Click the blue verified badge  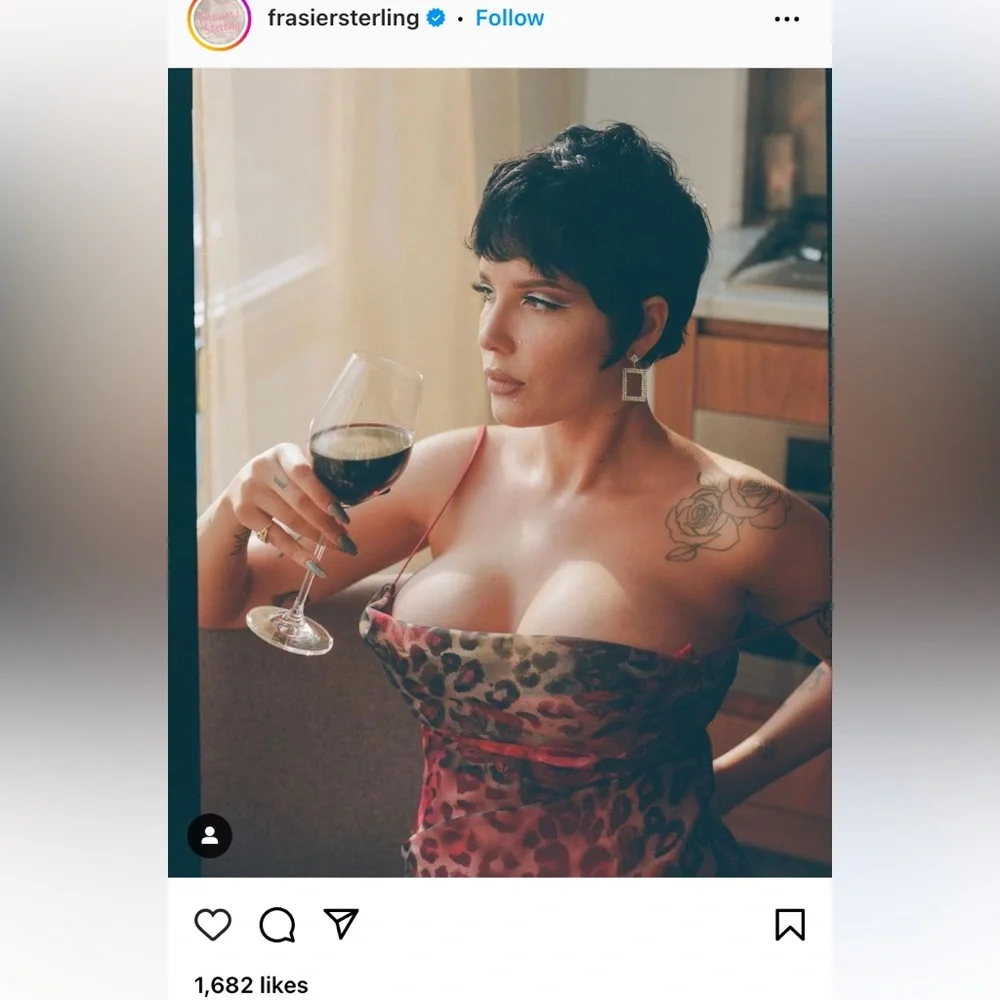[x=436, y=18]
